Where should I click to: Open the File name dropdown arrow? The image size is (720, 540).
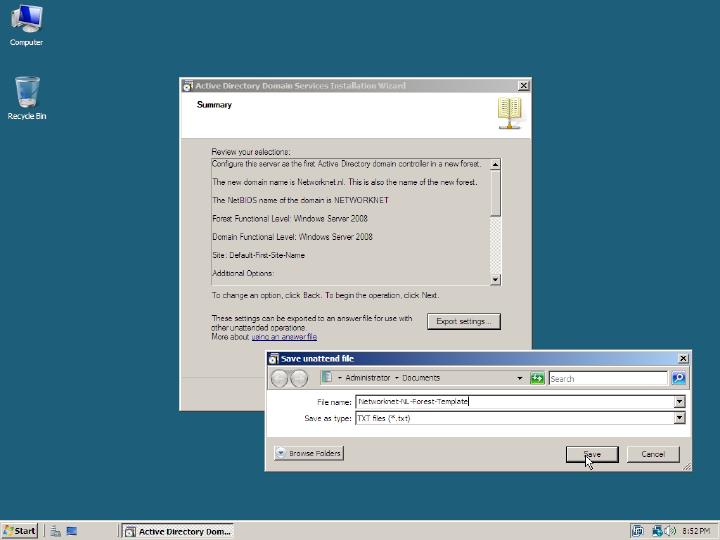(680, 402)
